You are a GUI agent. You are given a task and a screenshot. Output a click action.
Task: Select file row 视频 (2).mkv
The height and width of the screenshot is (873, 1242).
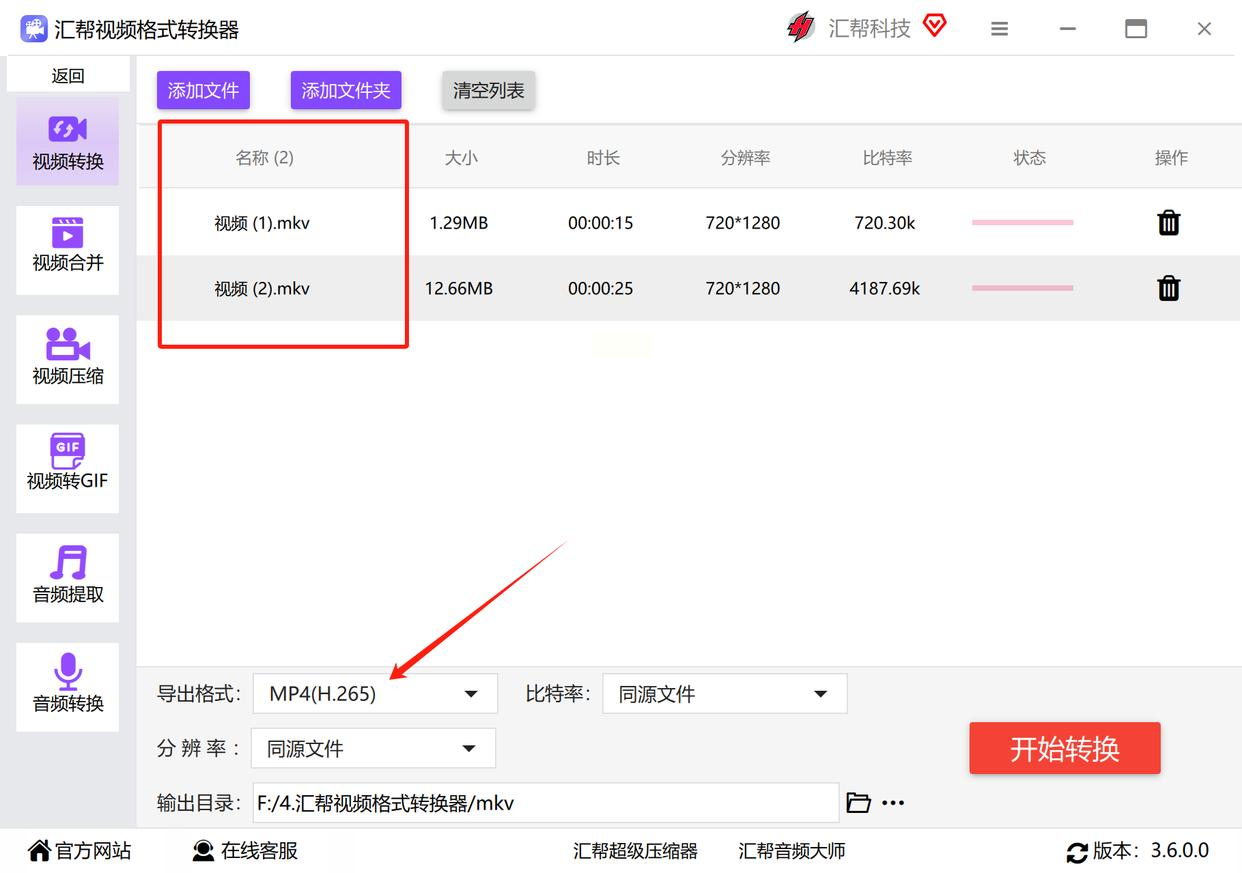(689, 288)
